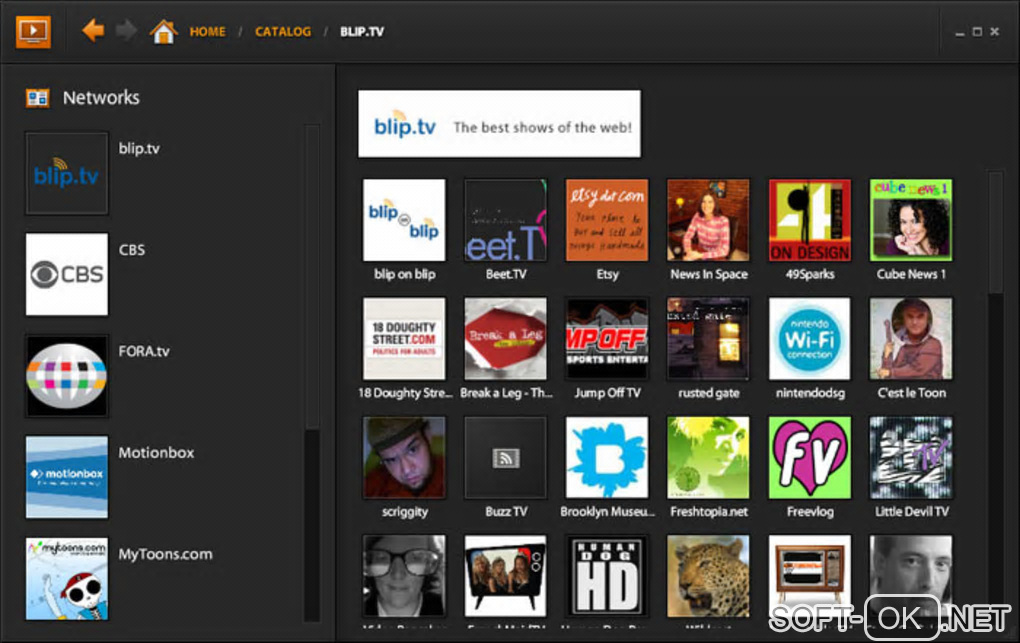
Task: Open the rusted gate channel
Action: pos(708,338)
